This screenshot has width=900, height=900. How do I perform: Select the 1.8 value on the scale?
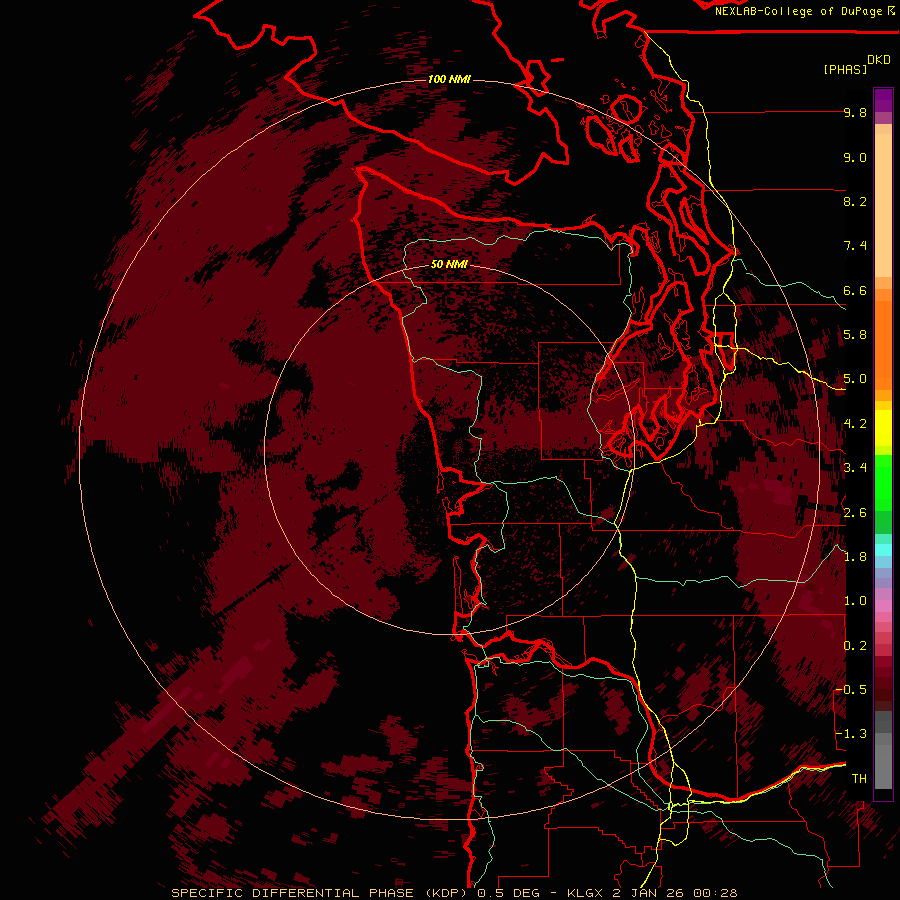[855, 557]
